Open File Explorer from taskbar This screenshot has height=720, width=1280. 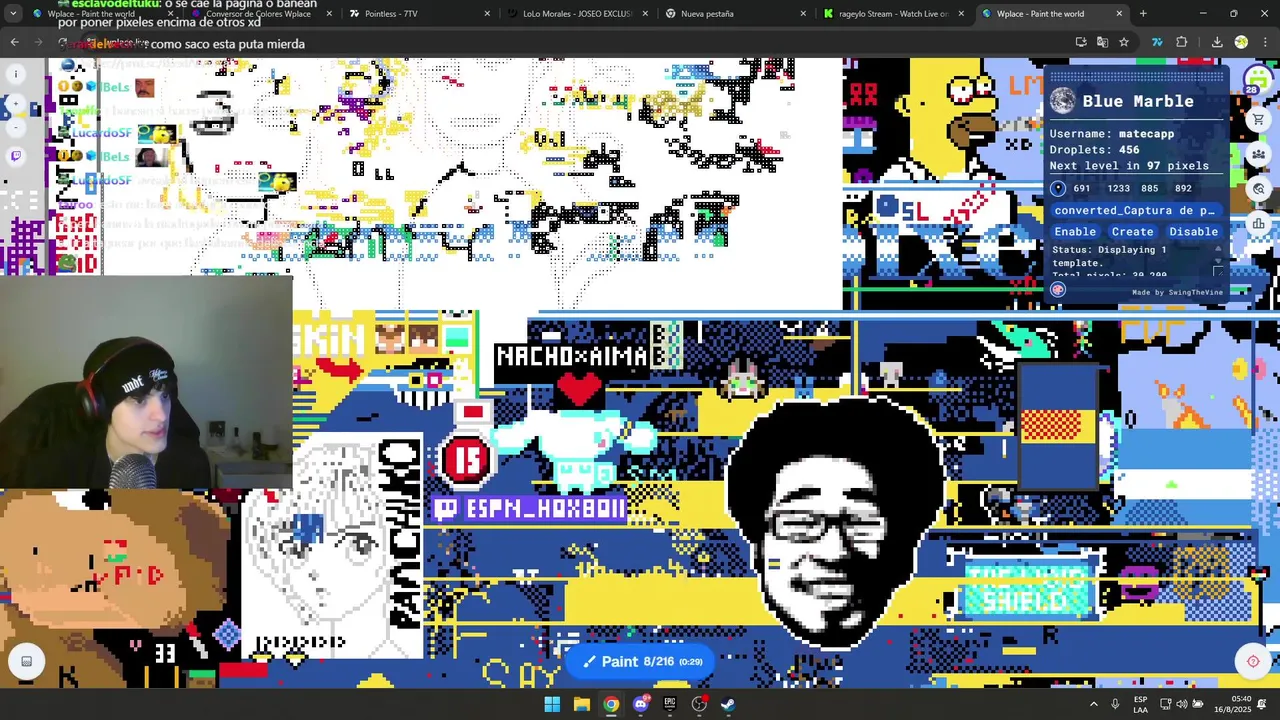[581, 704]
